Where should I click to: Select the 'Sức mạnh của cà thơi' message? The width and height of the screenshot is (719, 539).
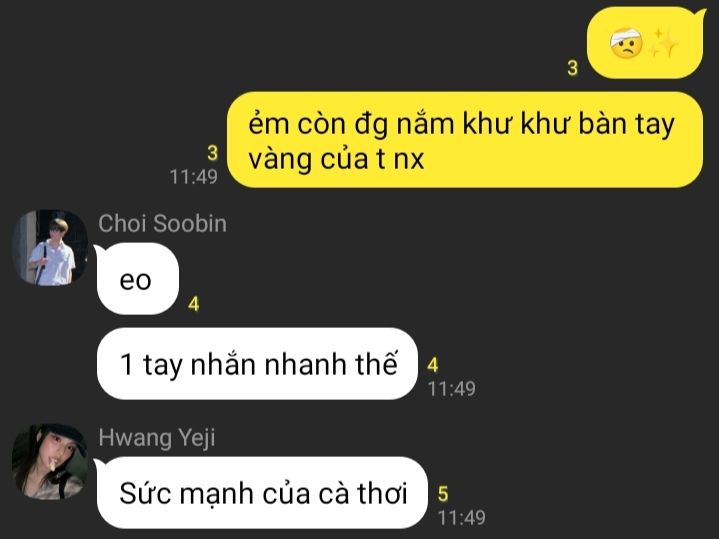tap(261, 493)
